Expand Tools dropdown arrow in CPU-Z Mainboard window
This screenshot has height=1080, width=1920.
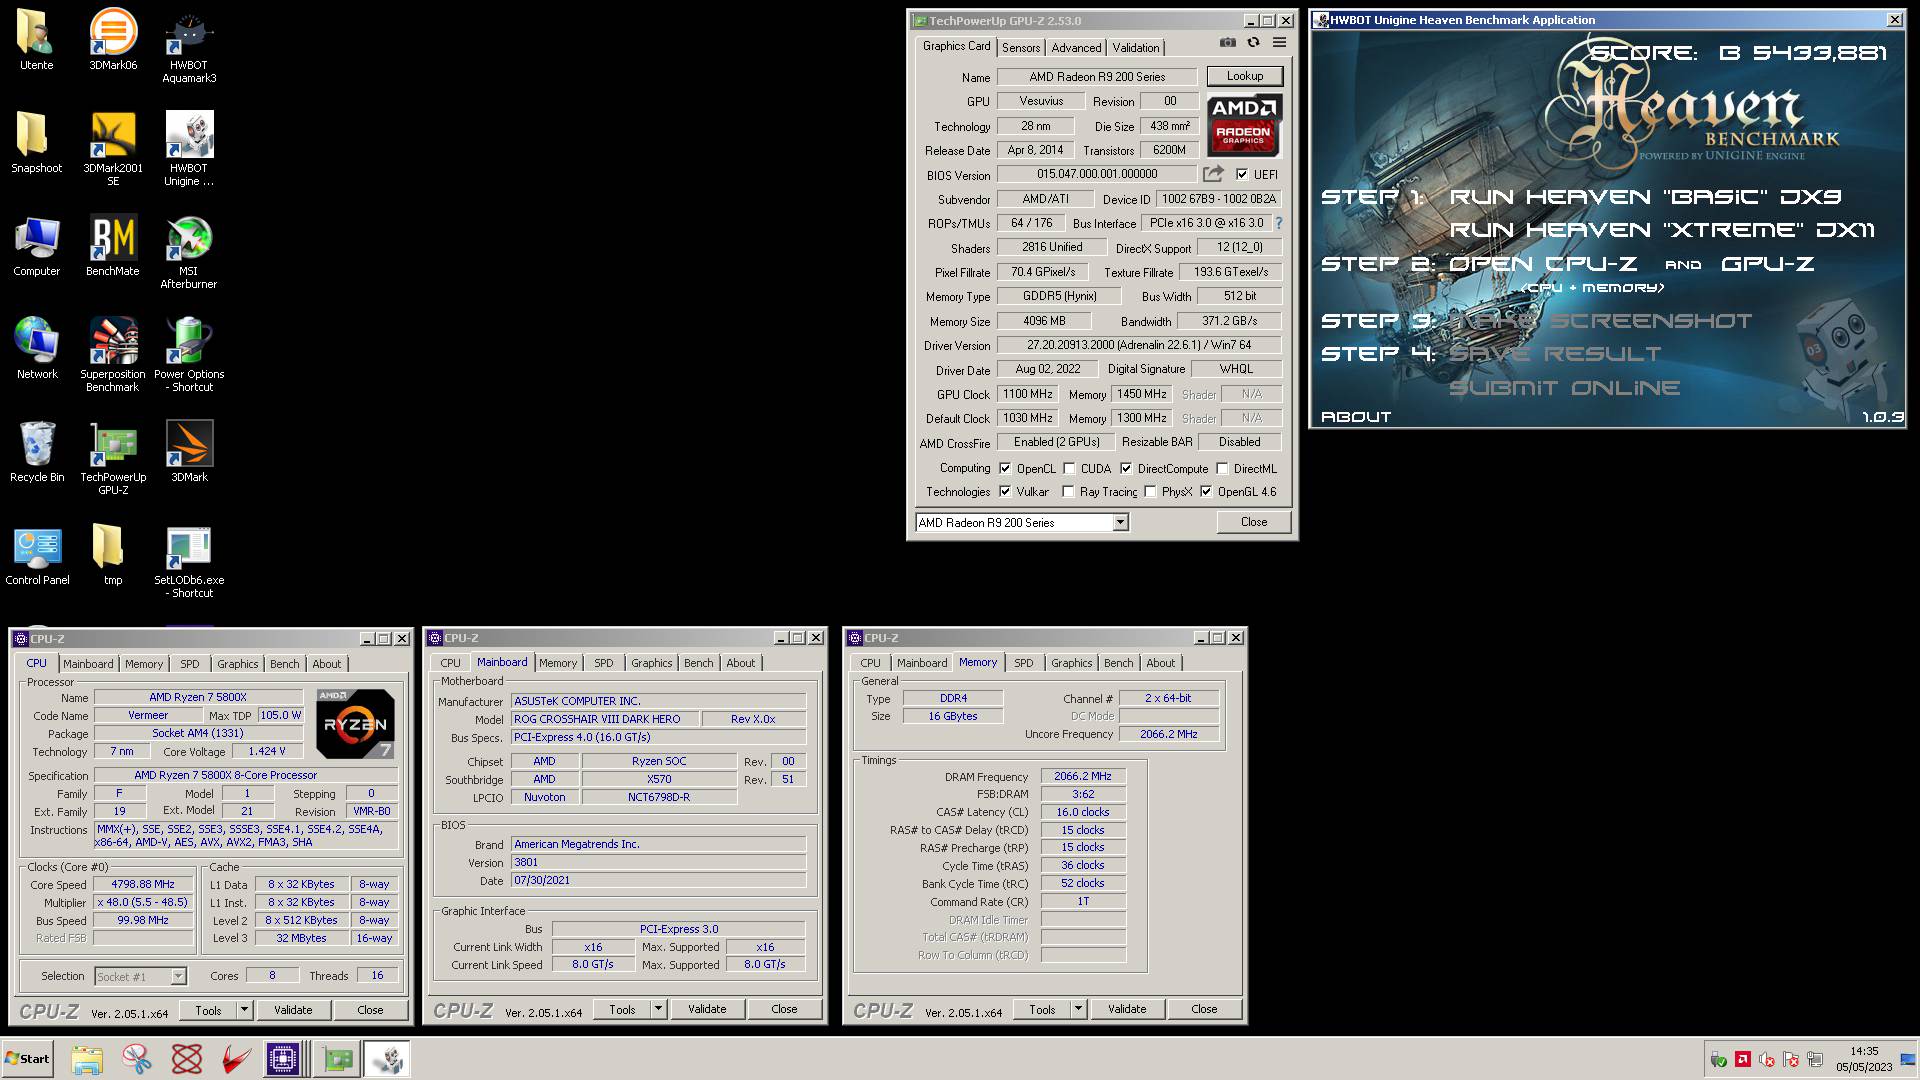click(x=658, y=1009)
